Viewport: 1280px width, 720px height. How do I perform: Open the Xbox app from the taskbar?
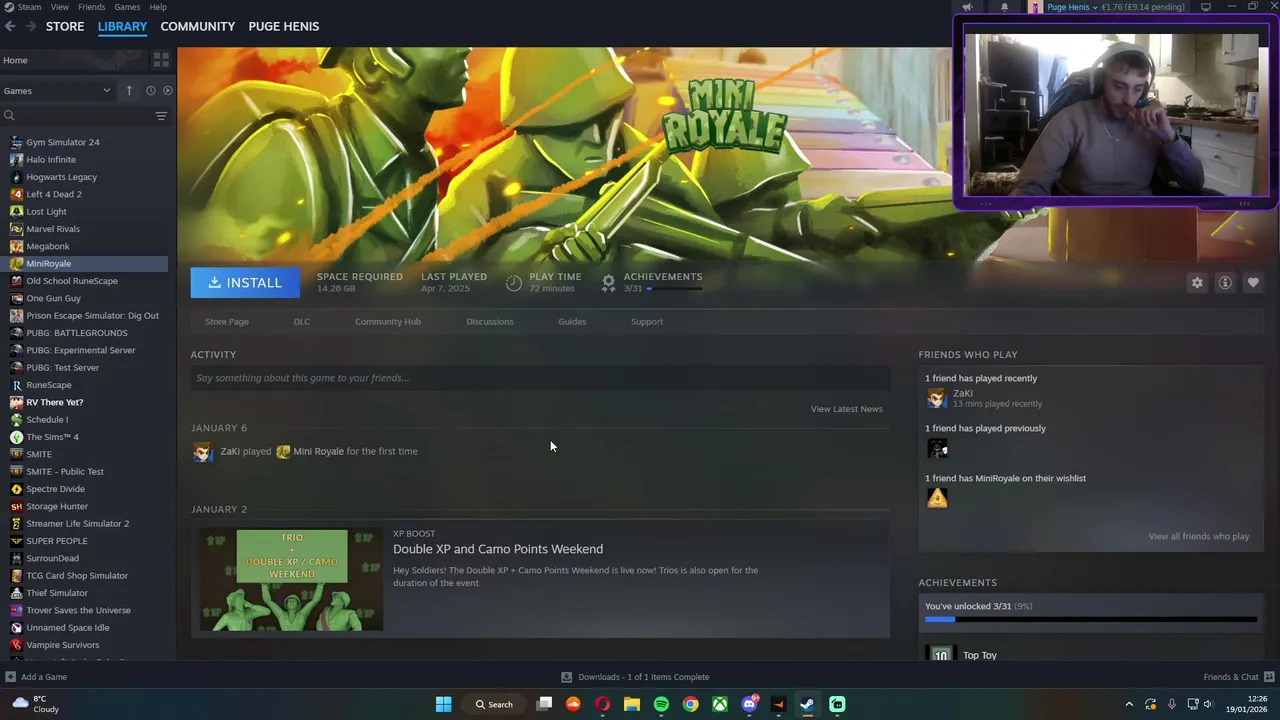point(720,704)
